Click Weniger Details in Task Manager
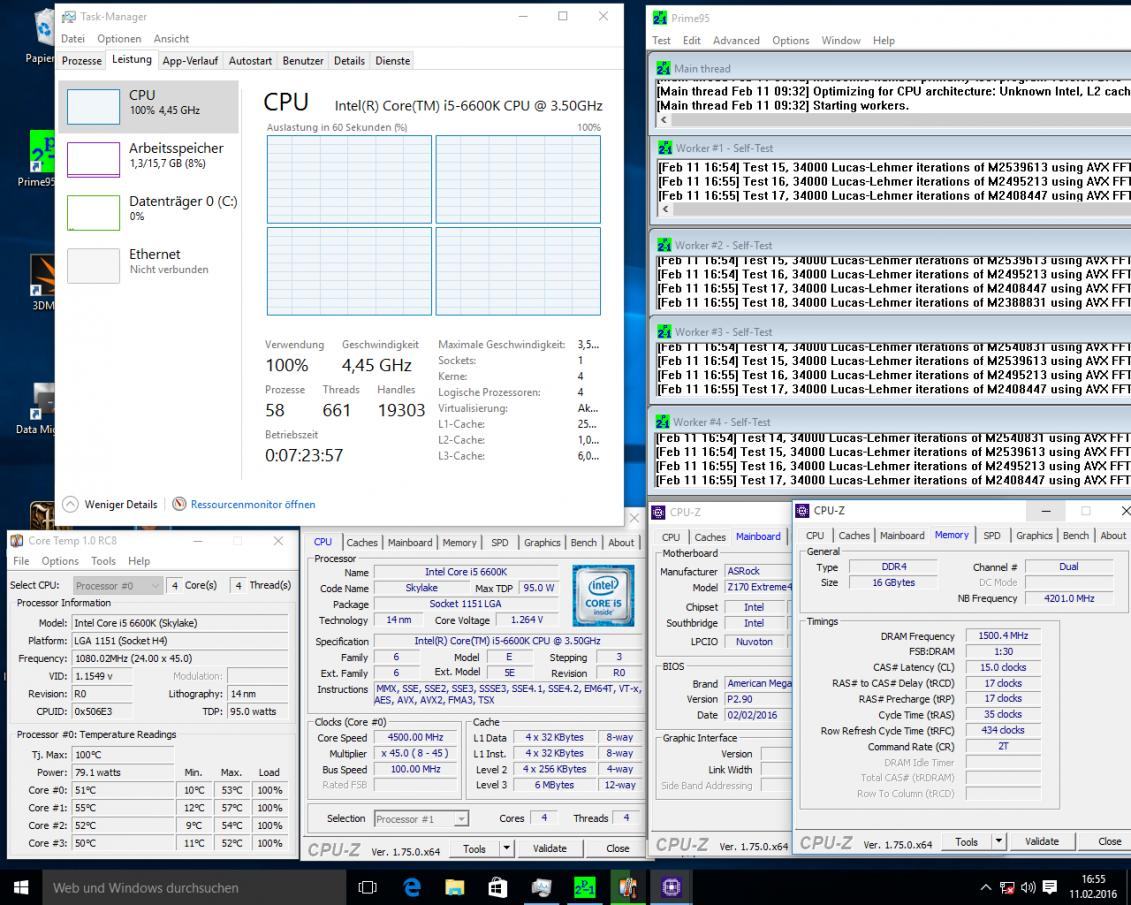This screenshot has width=1131, height=905. pyautogui.click(x=120, y=504)
